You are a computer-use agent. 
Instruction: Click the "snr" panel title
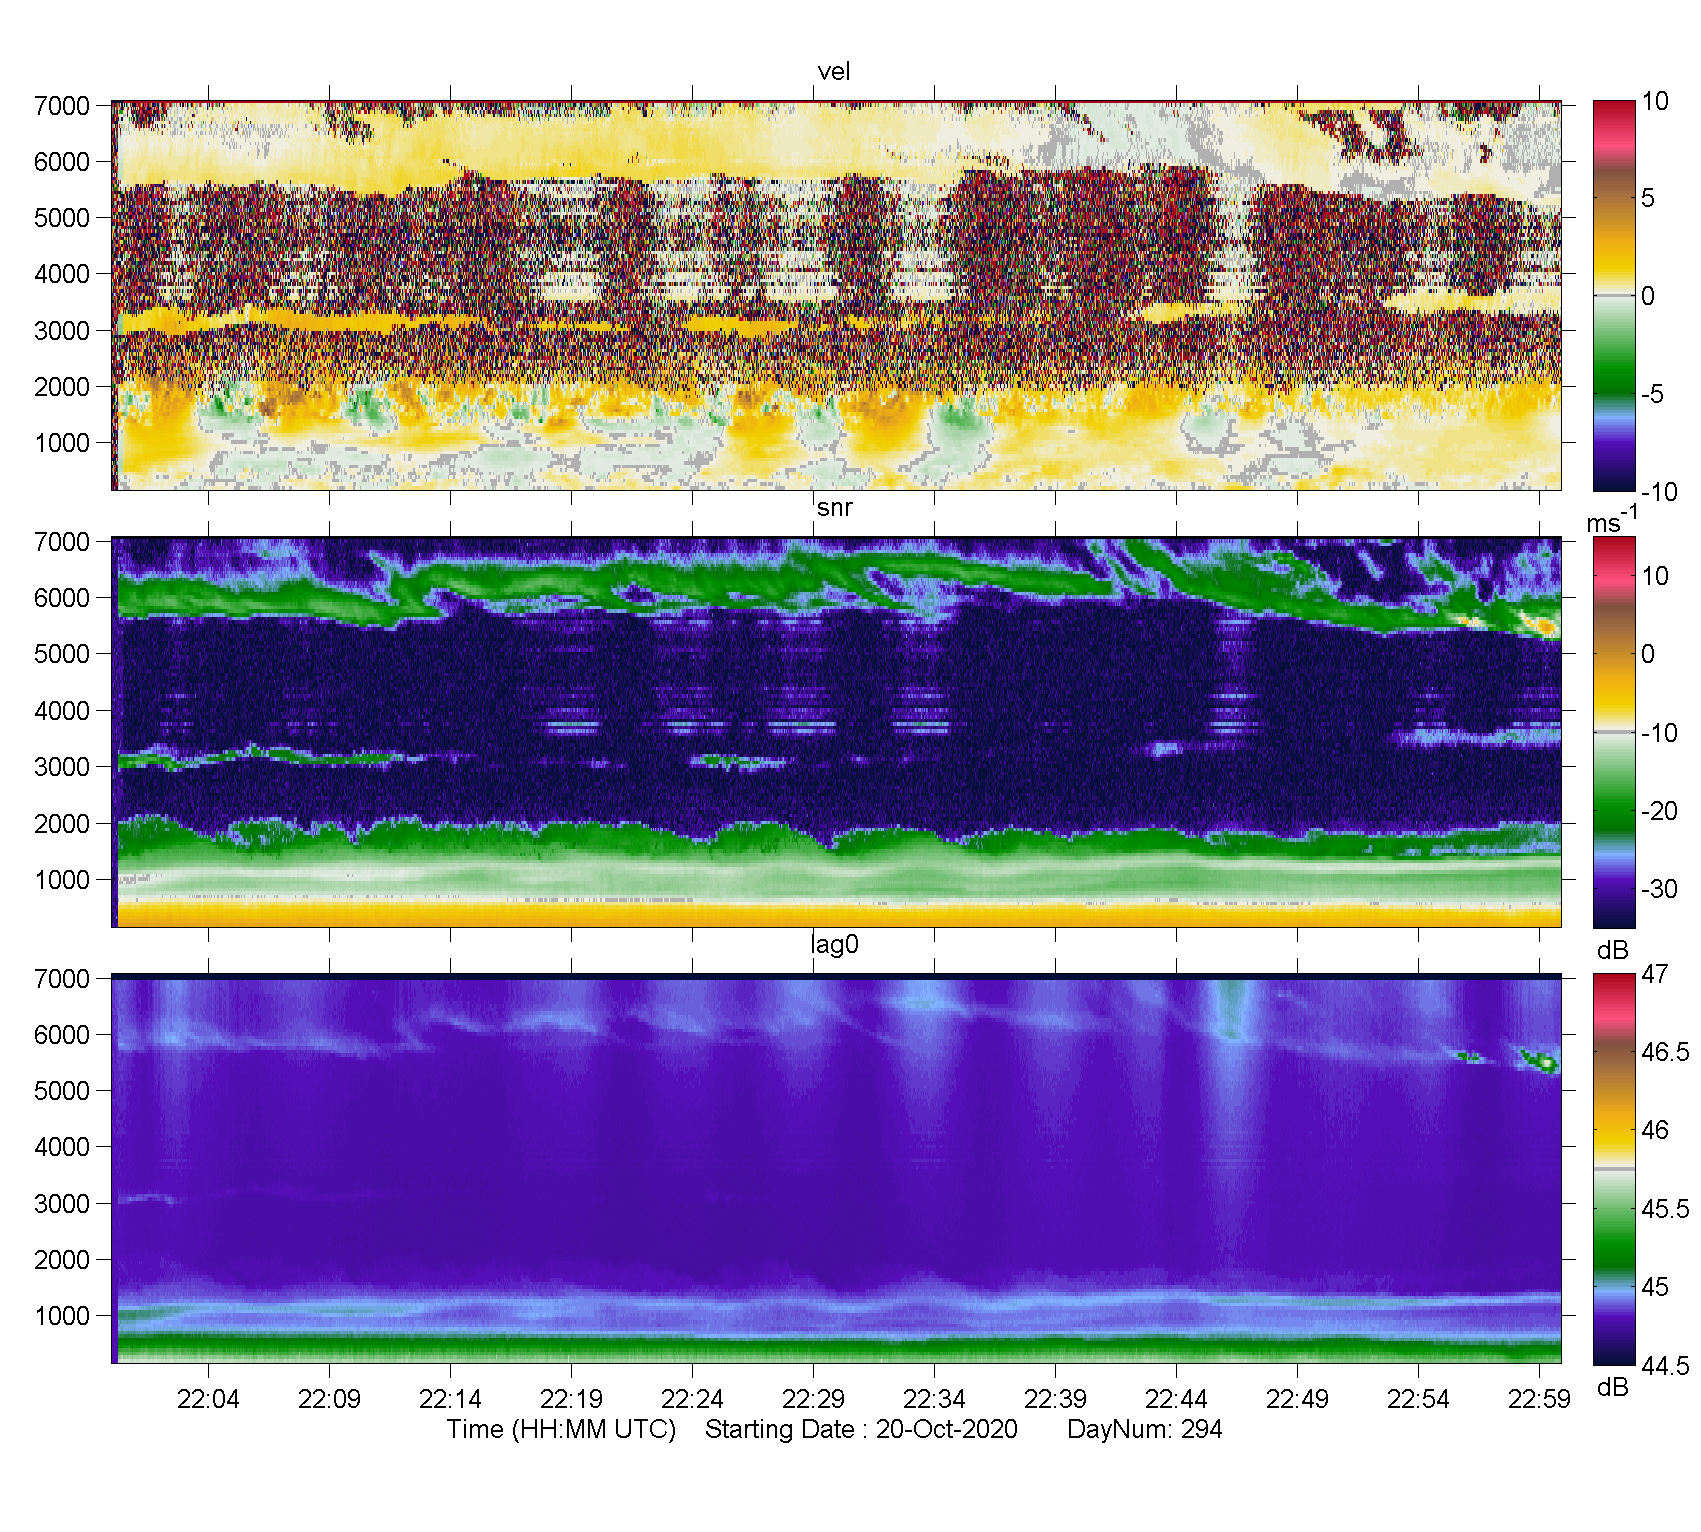834,508
